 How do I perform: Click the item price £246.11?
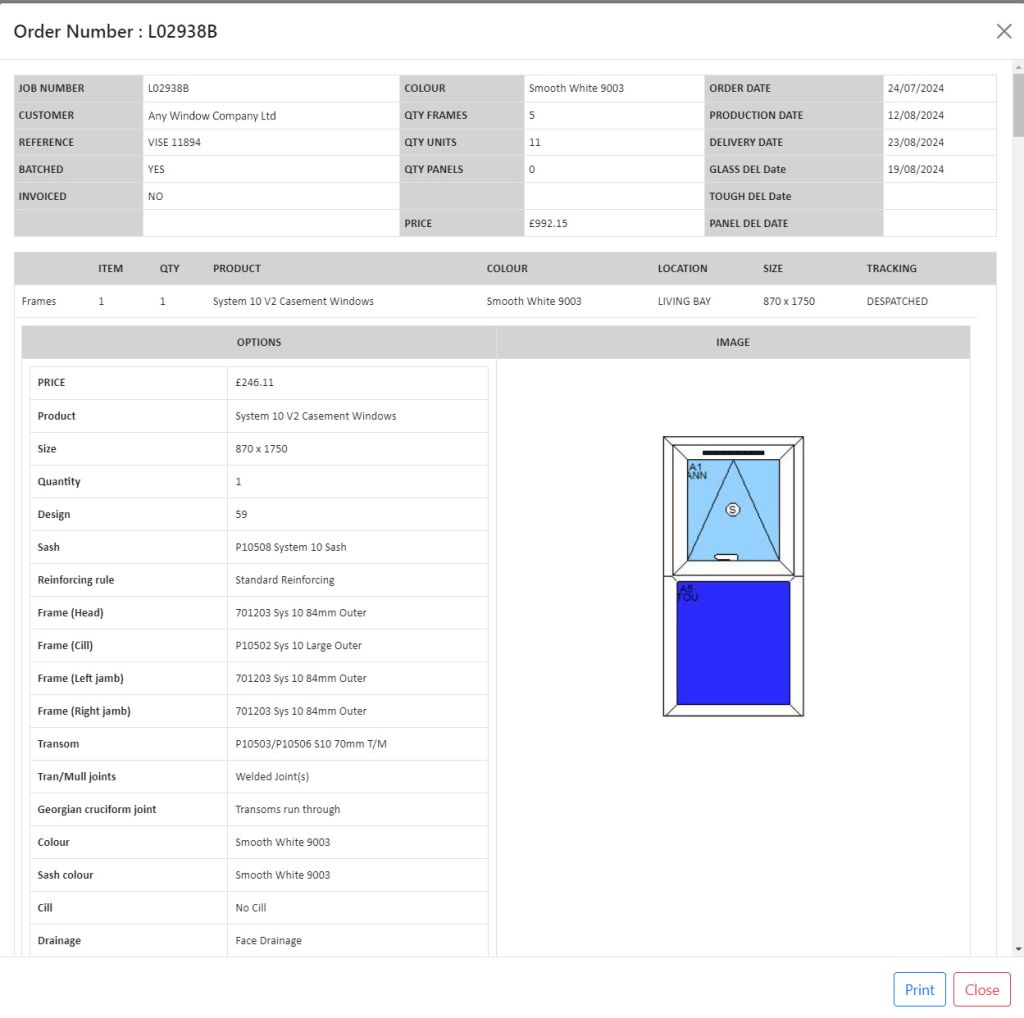point(254,383)
